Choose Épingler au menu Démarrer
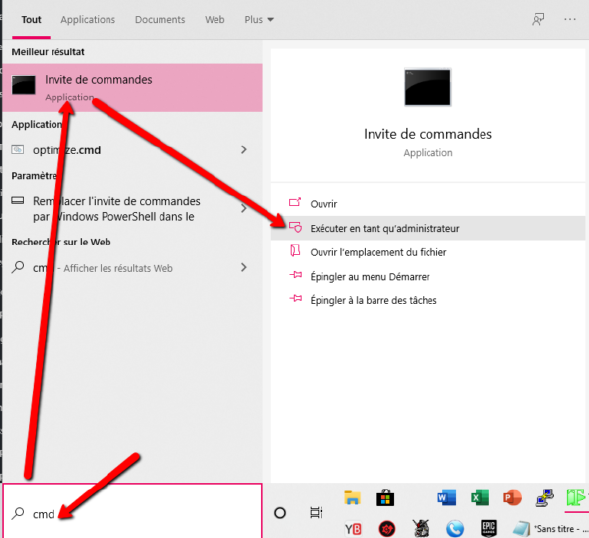The height and width of the screenshot is (538, 589). tap(428, 277)
